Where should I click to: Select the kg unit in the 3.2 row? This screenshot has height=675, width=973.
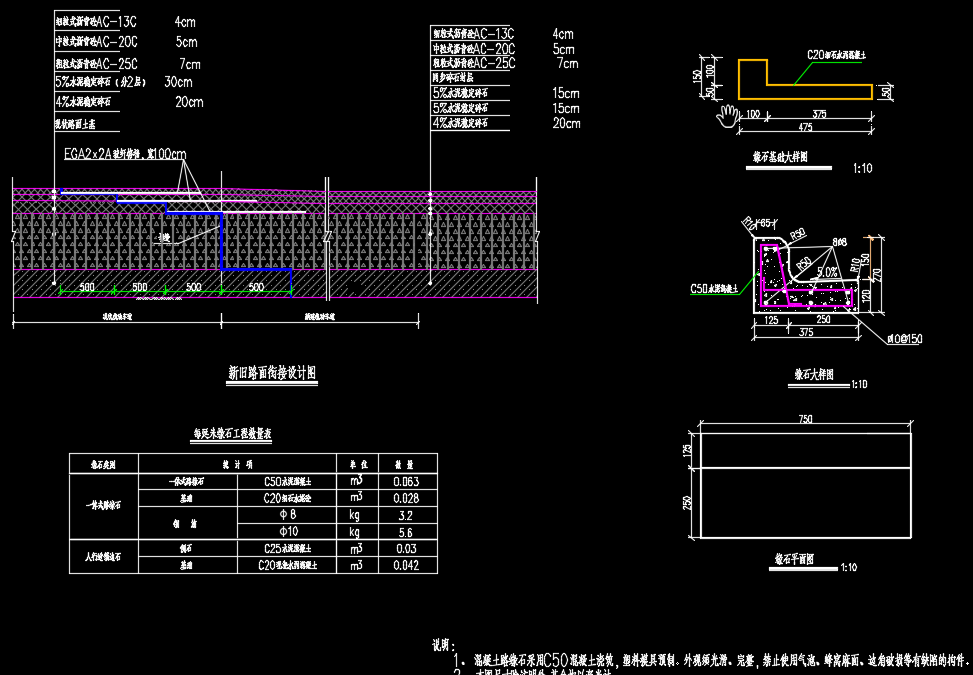coord(354,515)
